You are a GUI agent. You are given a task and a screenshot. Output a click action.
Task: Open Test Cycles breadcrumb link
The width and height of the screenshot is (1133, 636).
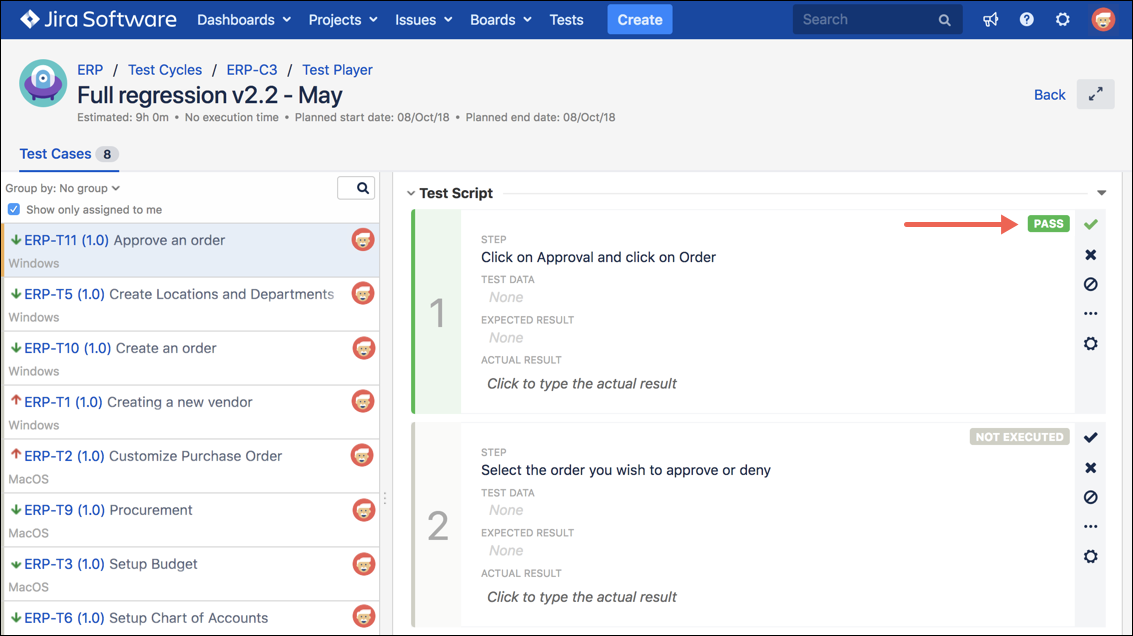click(x=165, y=70)
